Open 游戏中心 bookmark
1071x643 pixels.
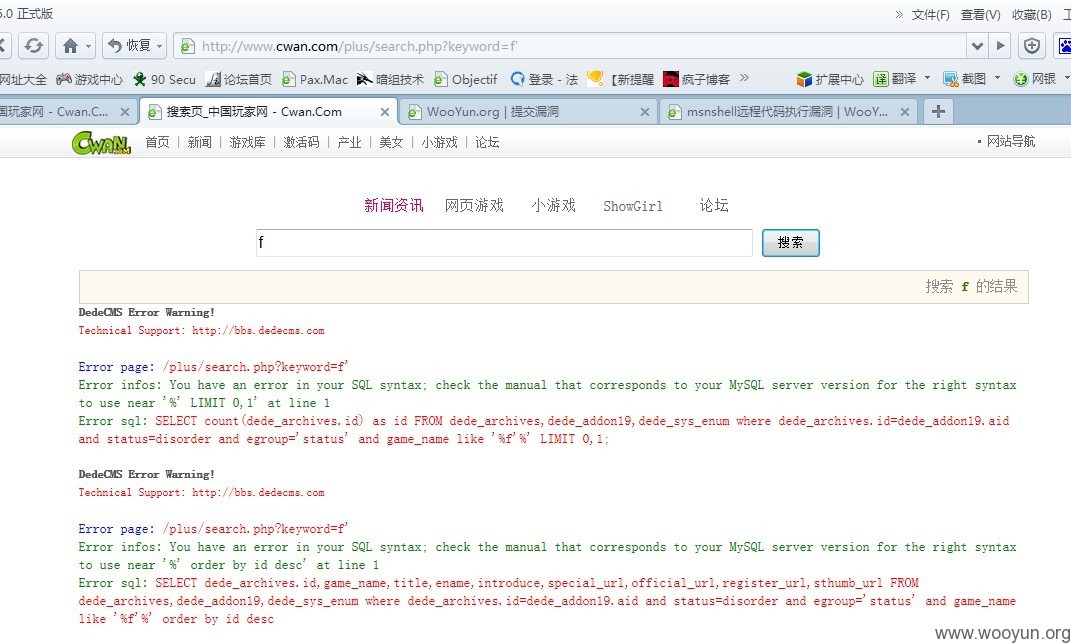point(89,79)
